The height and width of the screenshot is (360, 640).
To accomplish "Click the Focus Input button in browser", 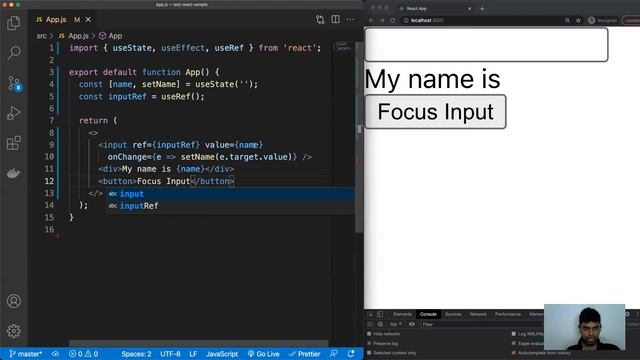I will click(435, 112).
